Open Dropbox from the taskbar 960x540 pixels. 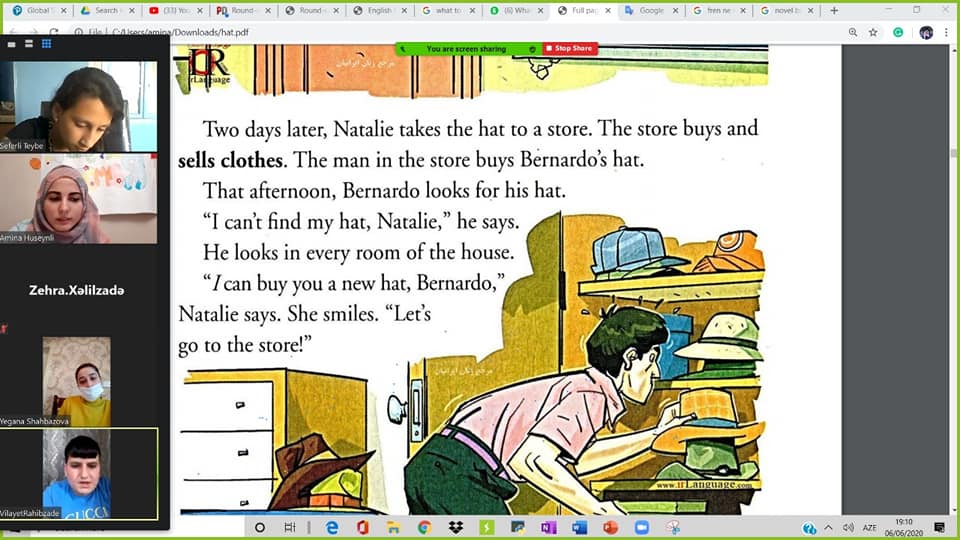click(x=456, y=527)
